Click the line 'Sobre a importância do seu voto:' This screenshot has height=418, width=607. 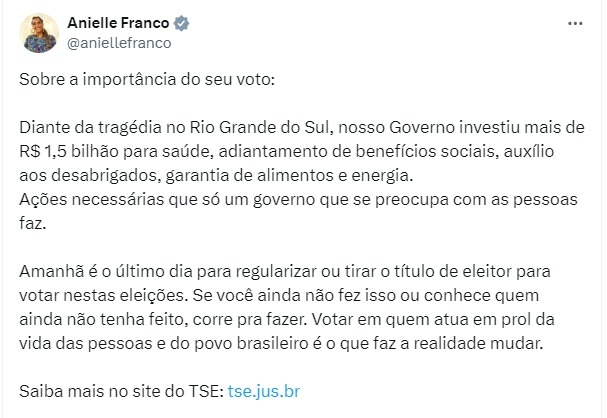[x=147, y=79]
